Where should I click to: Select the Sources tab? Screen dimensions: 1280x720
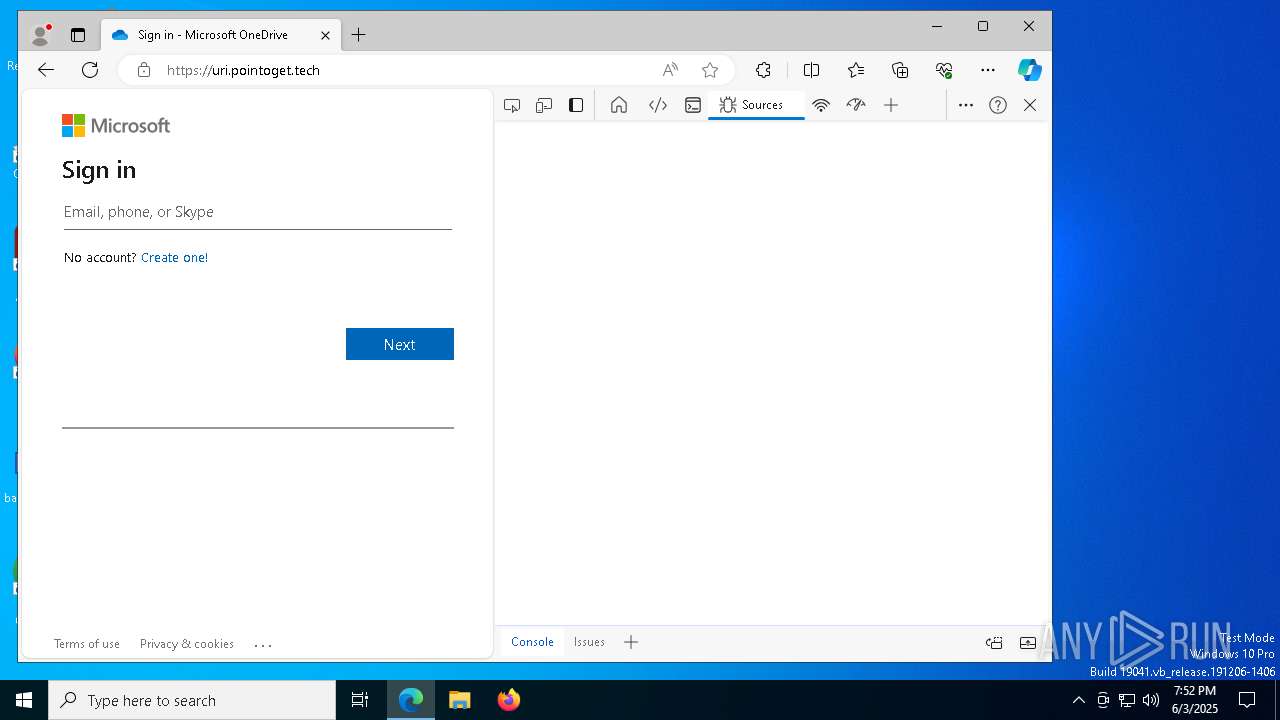click(x=756, y=105)
